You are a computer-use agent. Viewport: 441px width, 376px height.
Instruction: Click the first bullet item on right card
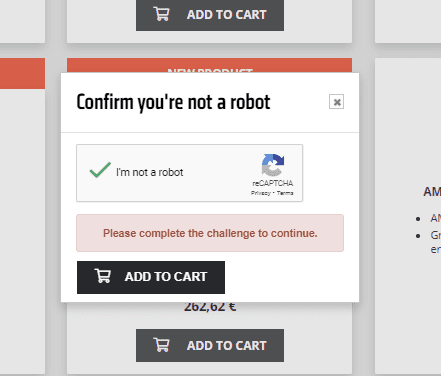(x=435, y=218)
